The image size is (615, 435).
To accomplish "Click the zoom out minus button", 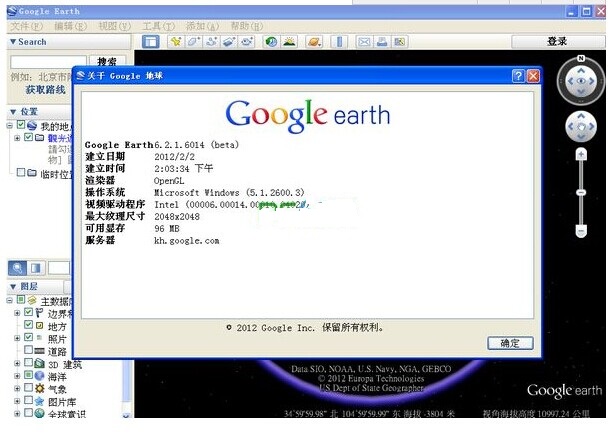I will pyautogui.click(x=581, y=231).
